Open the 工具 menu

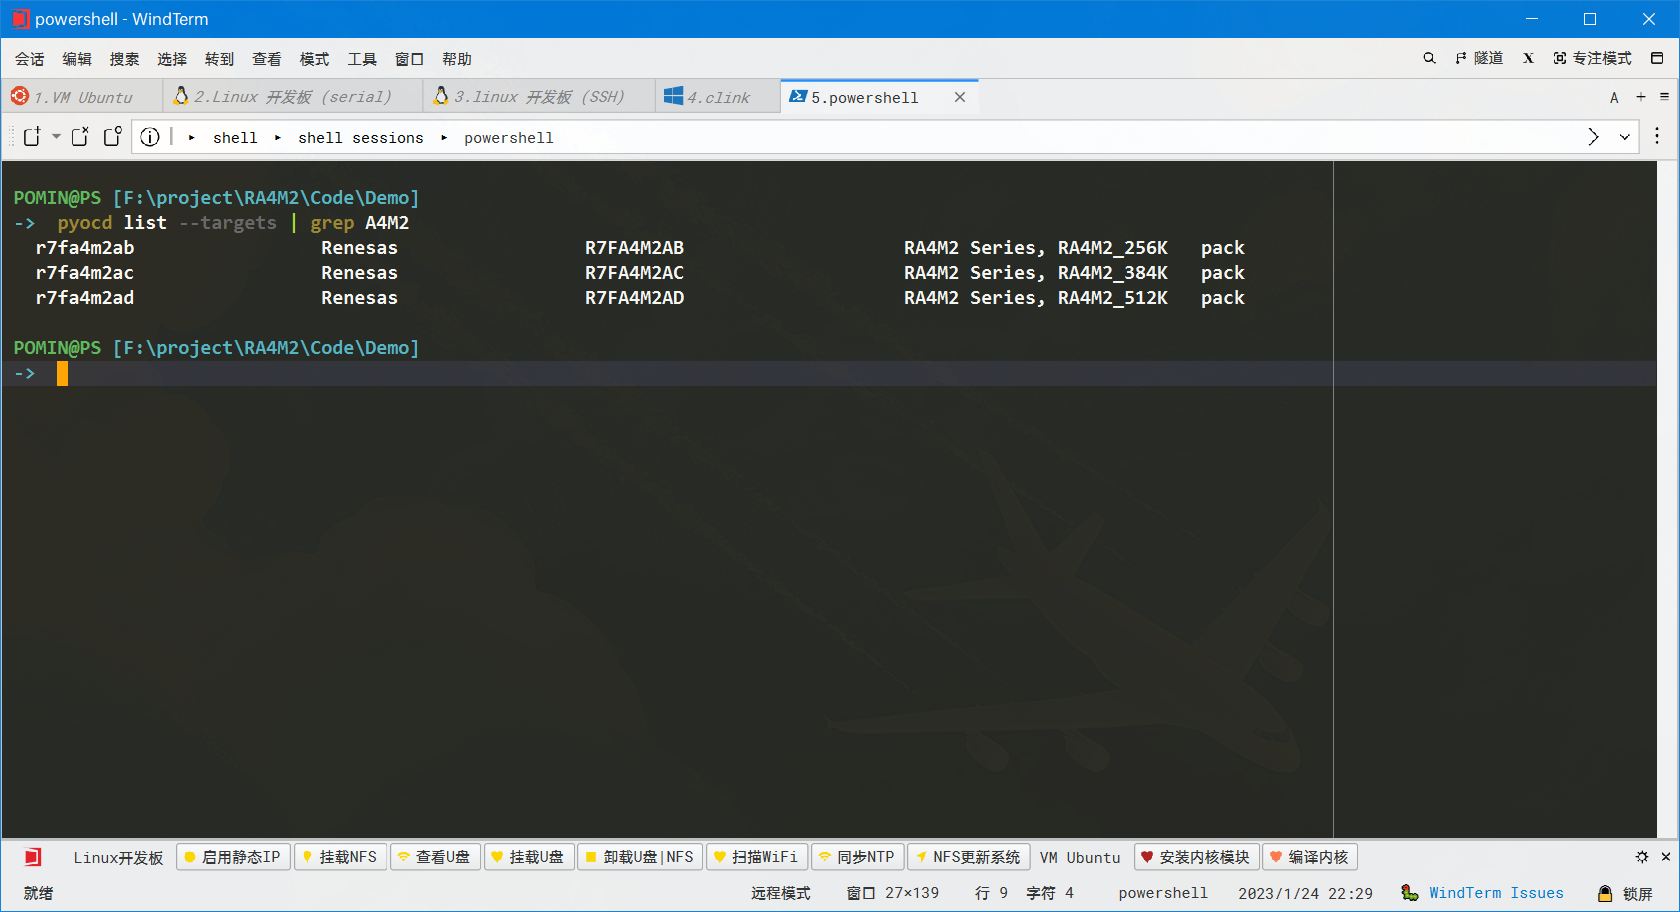(x=362, y=59)
